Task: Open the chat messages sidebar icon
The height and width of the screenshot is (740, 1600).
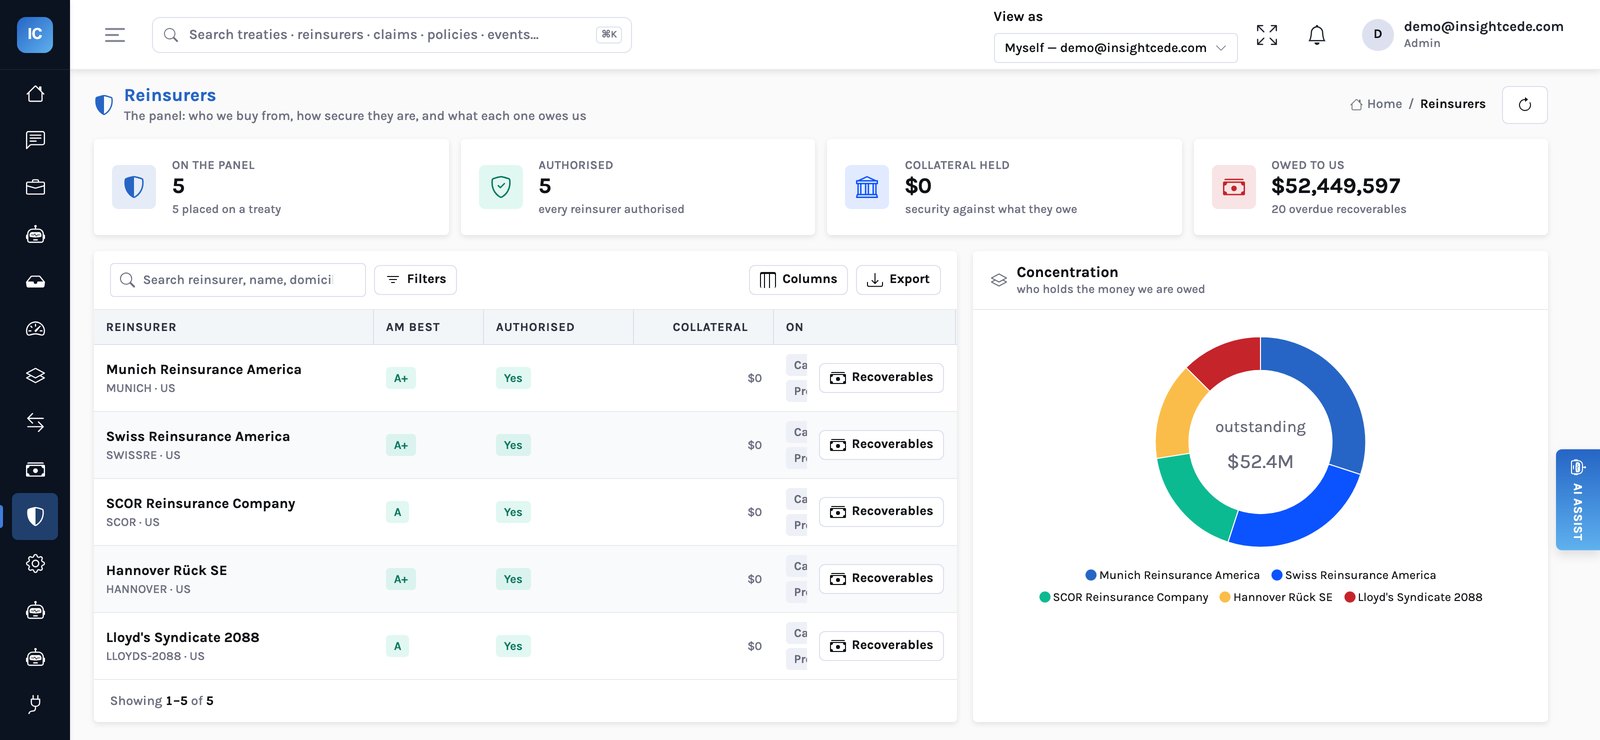Action: [35, 140]
